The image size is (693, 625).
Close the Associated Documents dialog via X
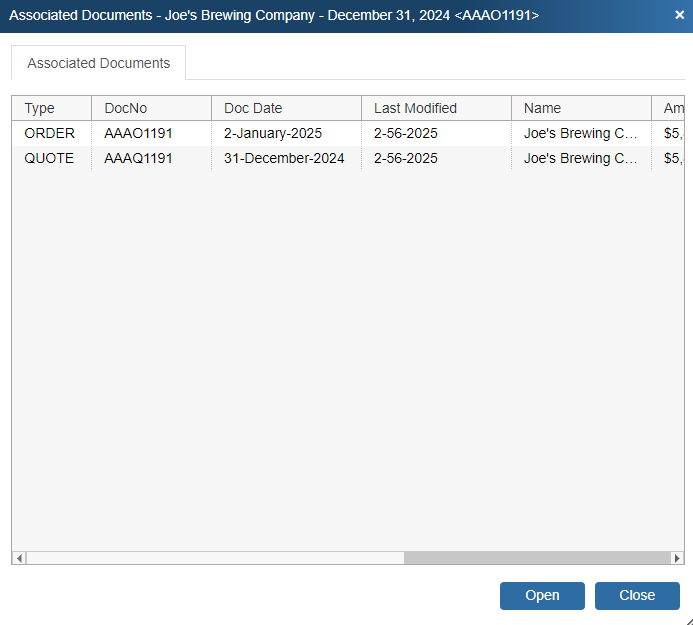[680, 16]
